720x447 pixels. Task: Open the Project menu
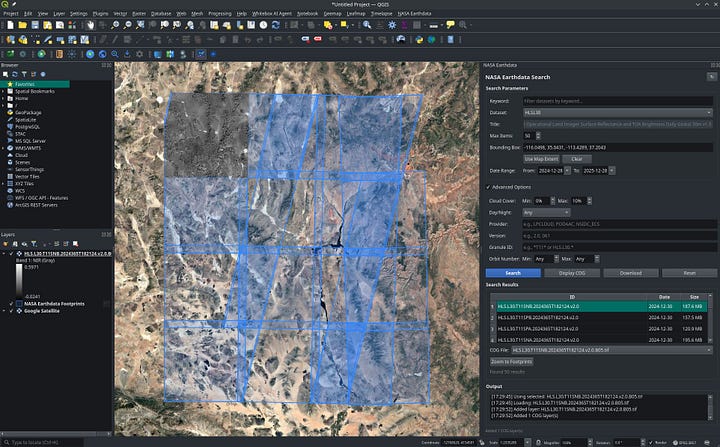coord(11,14)
